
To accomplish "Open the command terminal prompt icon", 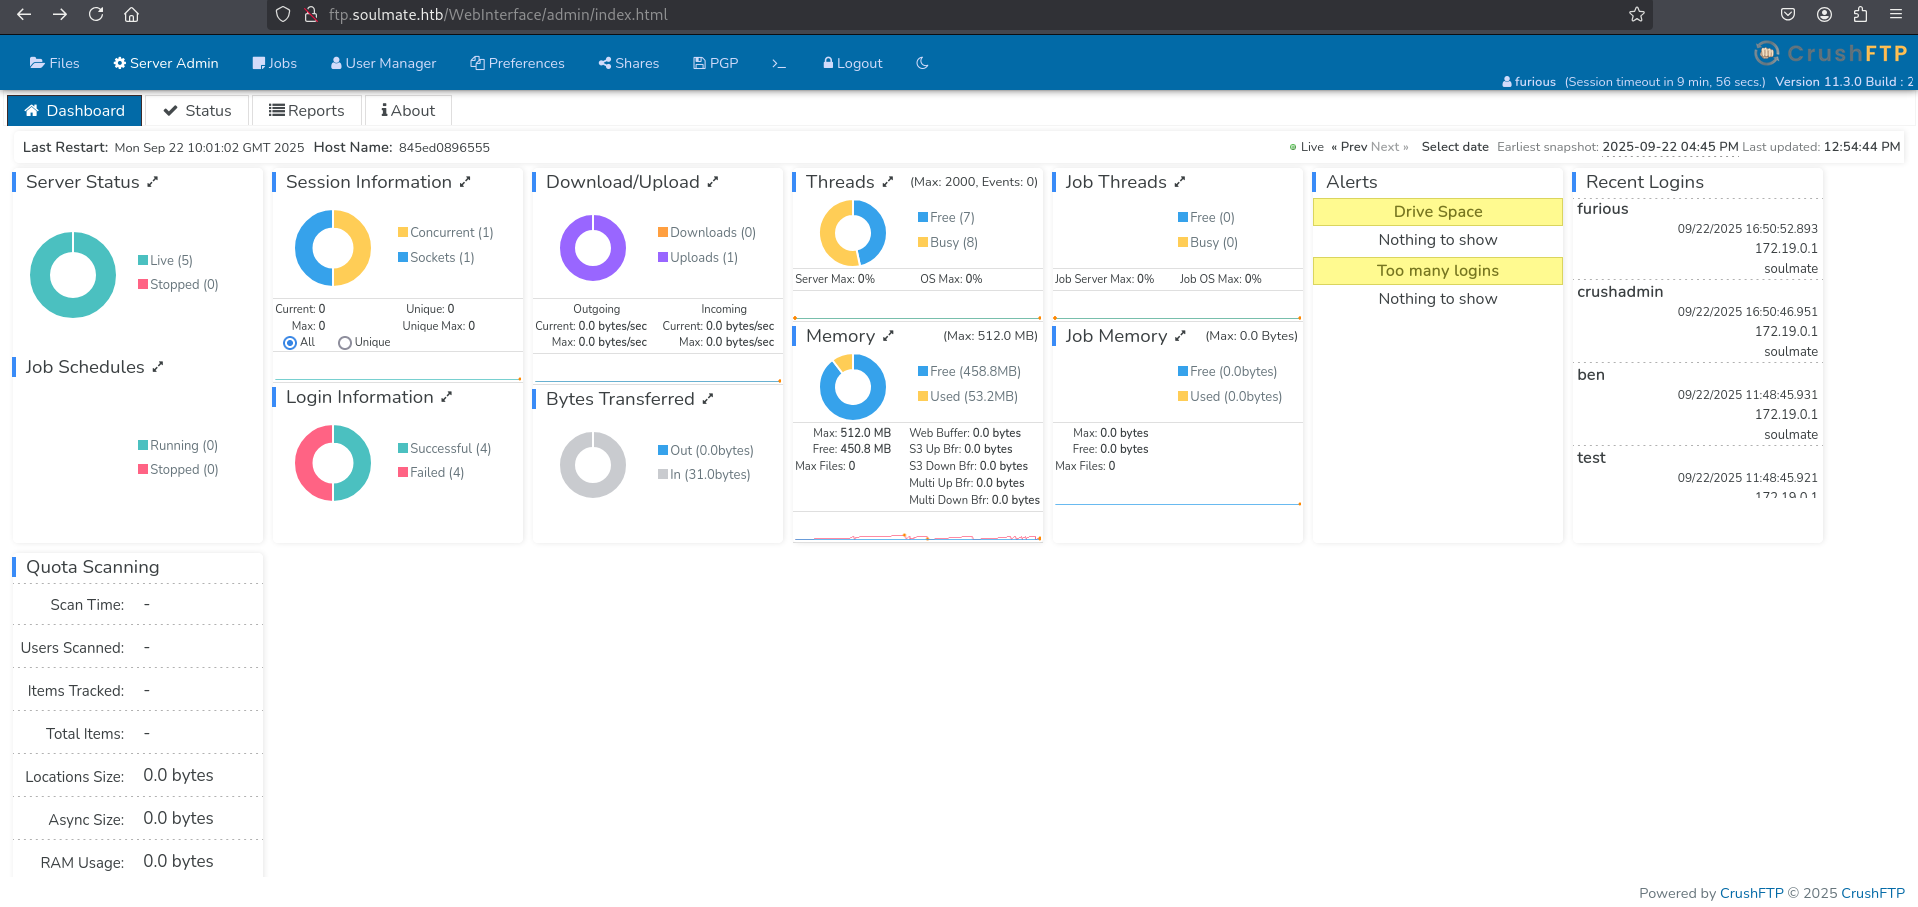I will click(779, 63).
